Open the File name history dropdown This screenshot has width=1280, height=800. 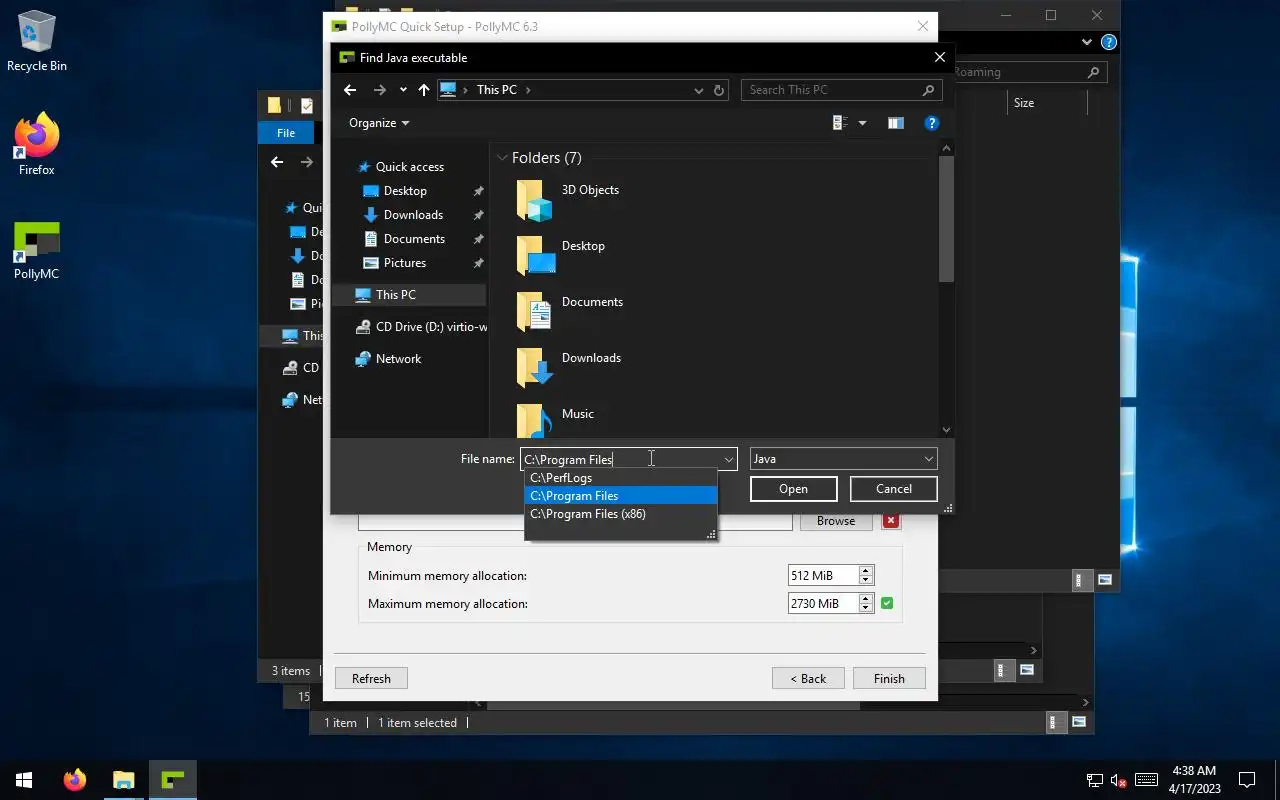click(x=728, y=459)
